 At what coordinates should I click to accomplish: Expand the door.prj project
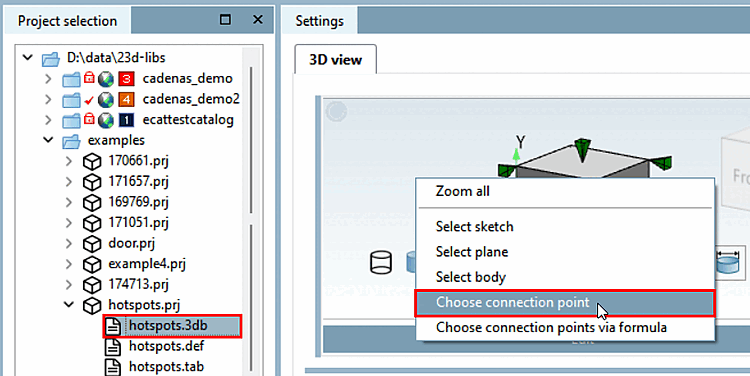[x=69, y=243]
